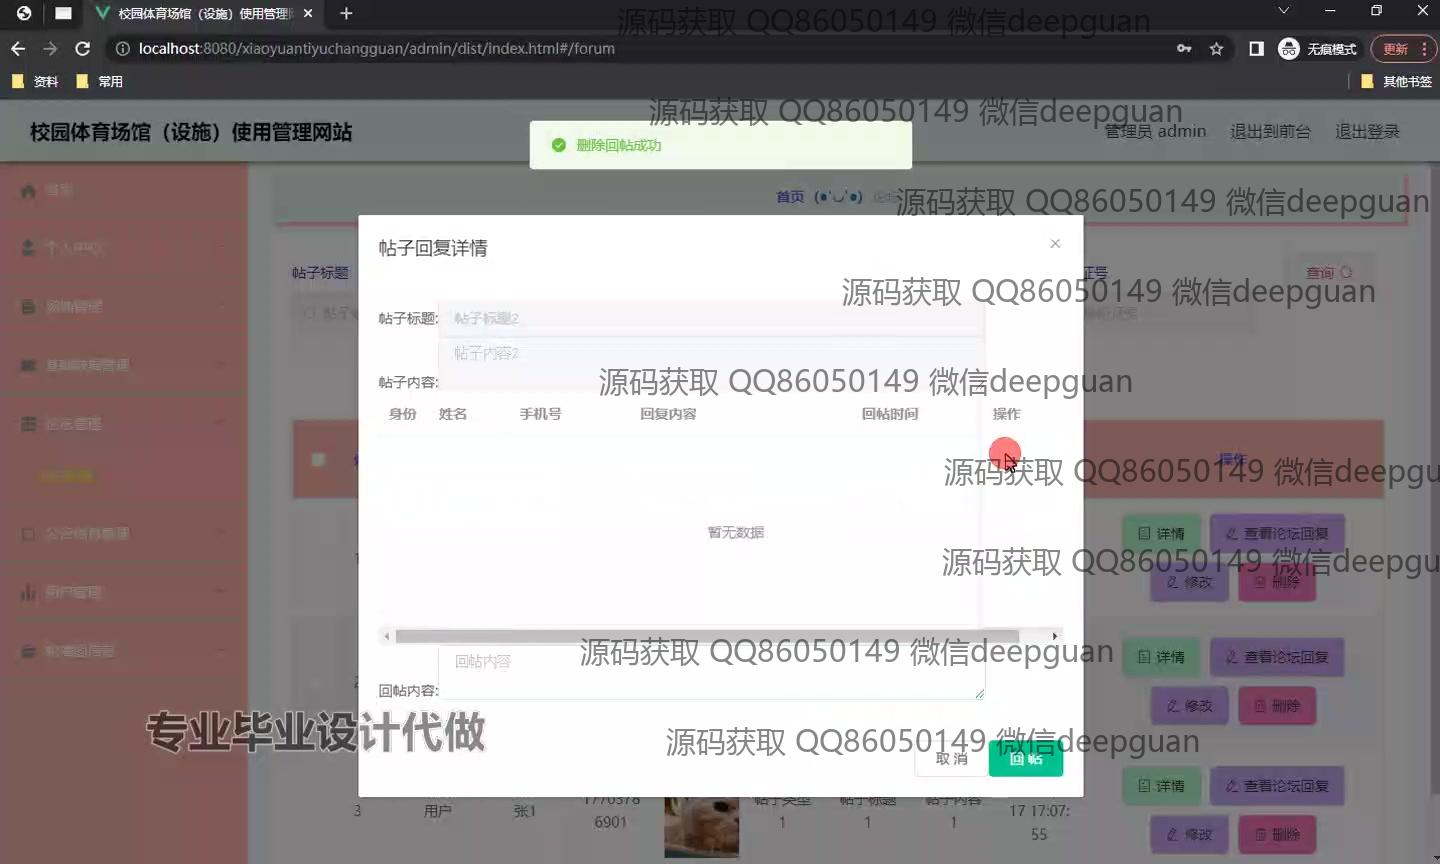The width and height of the screenshot is (1440, 864).
Task: Click the right arrow of the reply table scrollbar
Action: pos(1054,636)
